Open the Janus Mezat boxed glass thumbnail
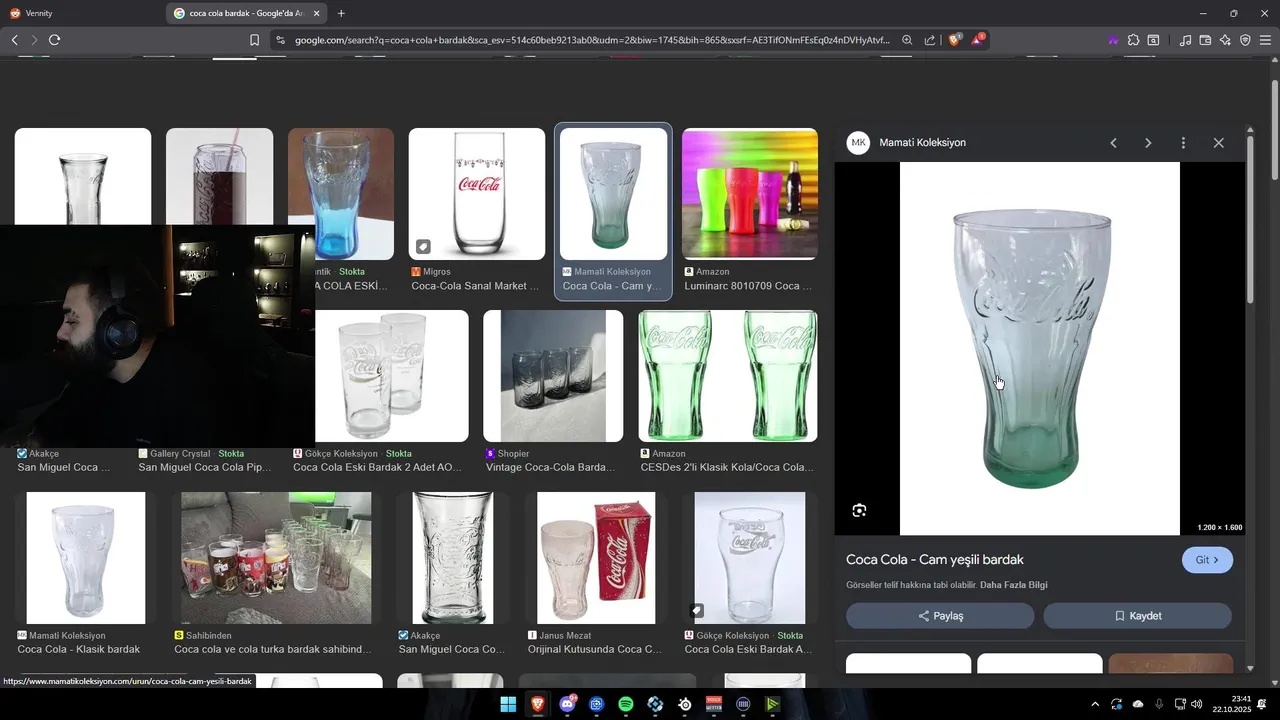This screenshot has width=1280, height=720. tap(596, 558)
